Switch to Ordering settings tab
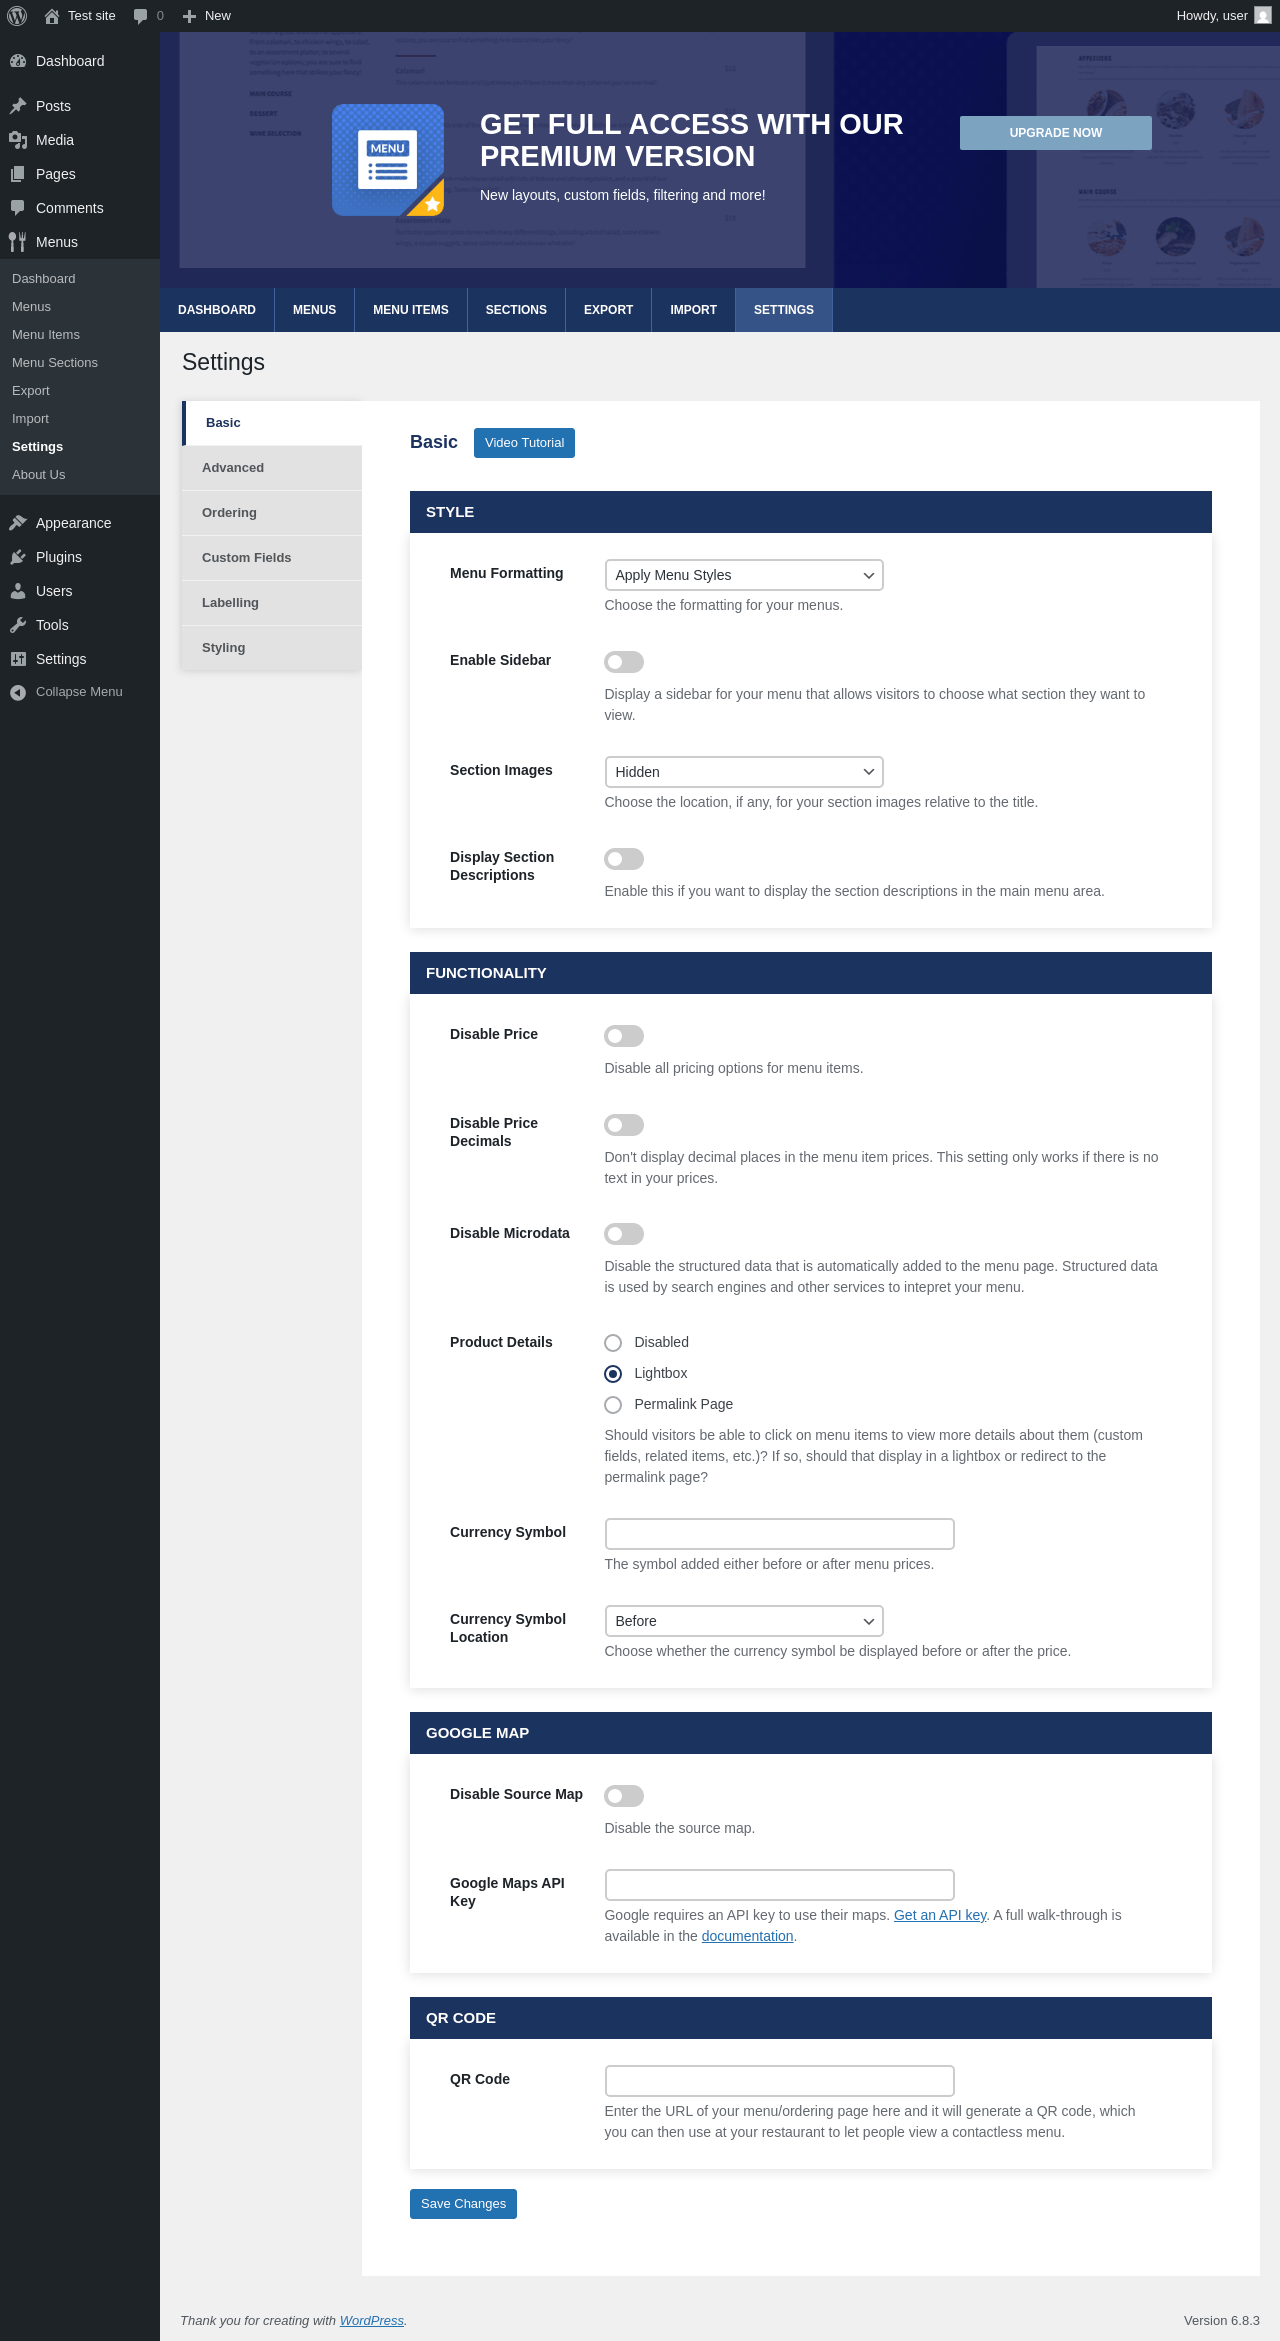 point(272,513)
